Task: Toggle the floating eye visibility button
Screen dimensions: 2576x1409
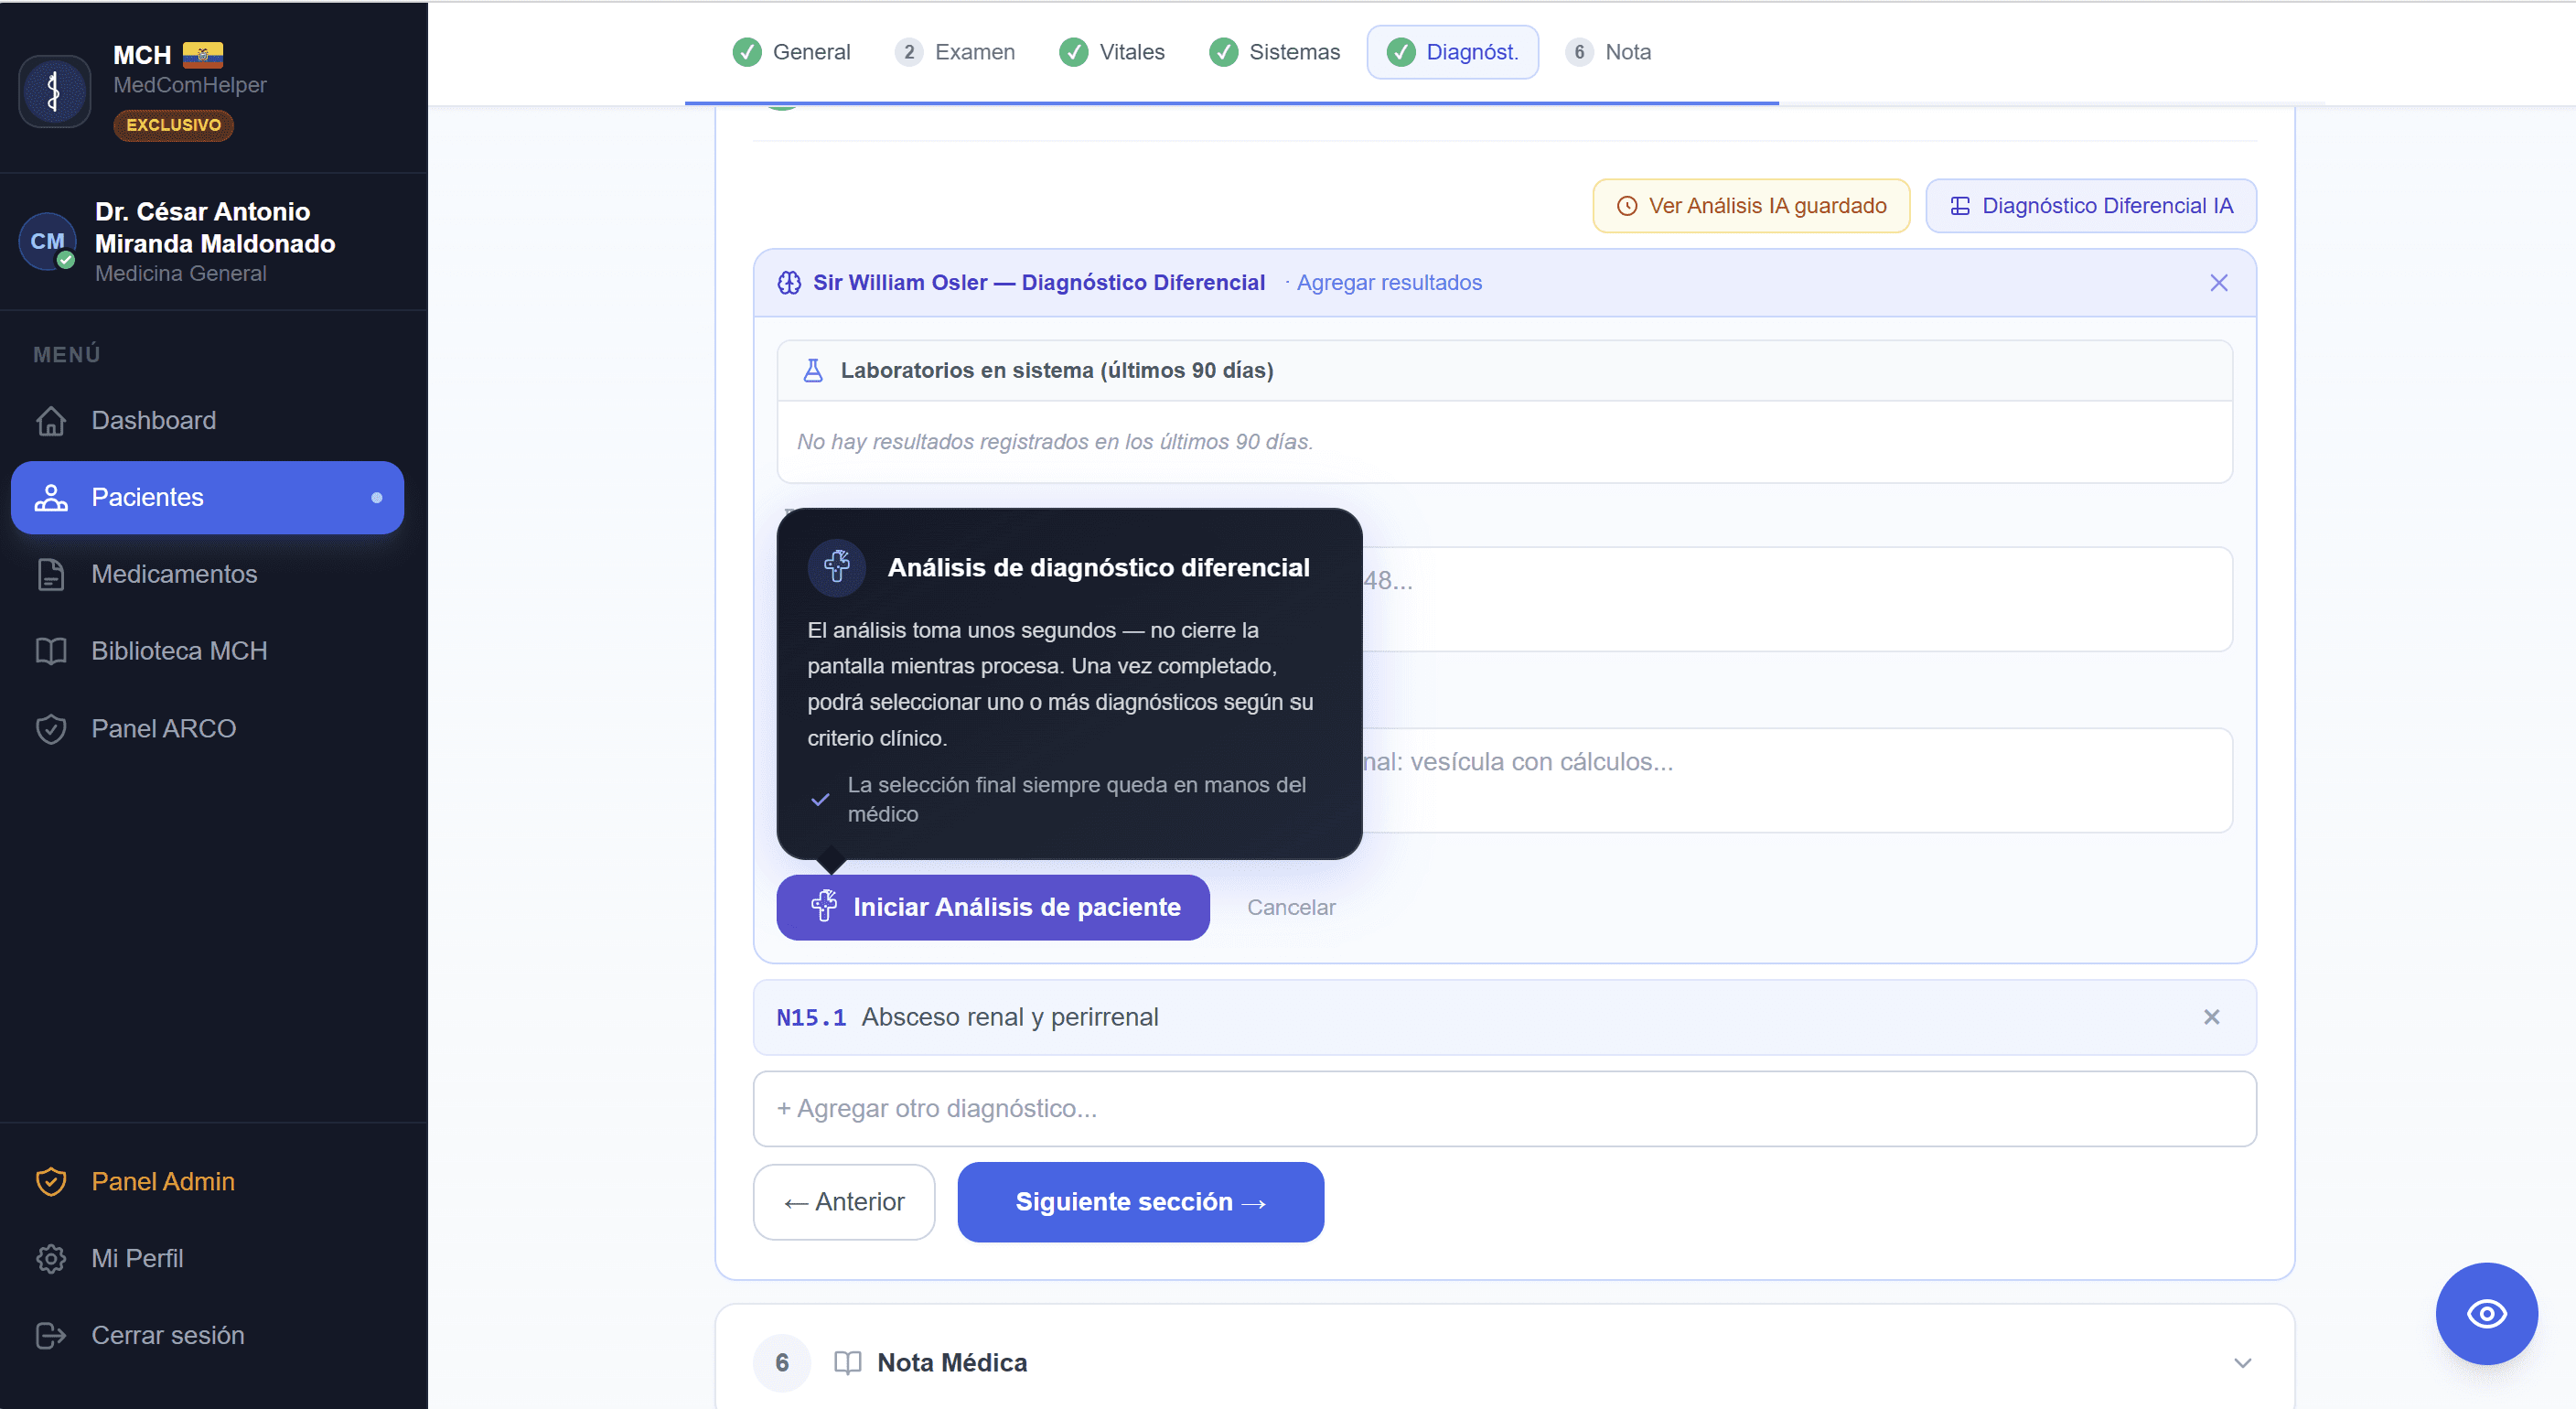Action: pos(2485,1313)
